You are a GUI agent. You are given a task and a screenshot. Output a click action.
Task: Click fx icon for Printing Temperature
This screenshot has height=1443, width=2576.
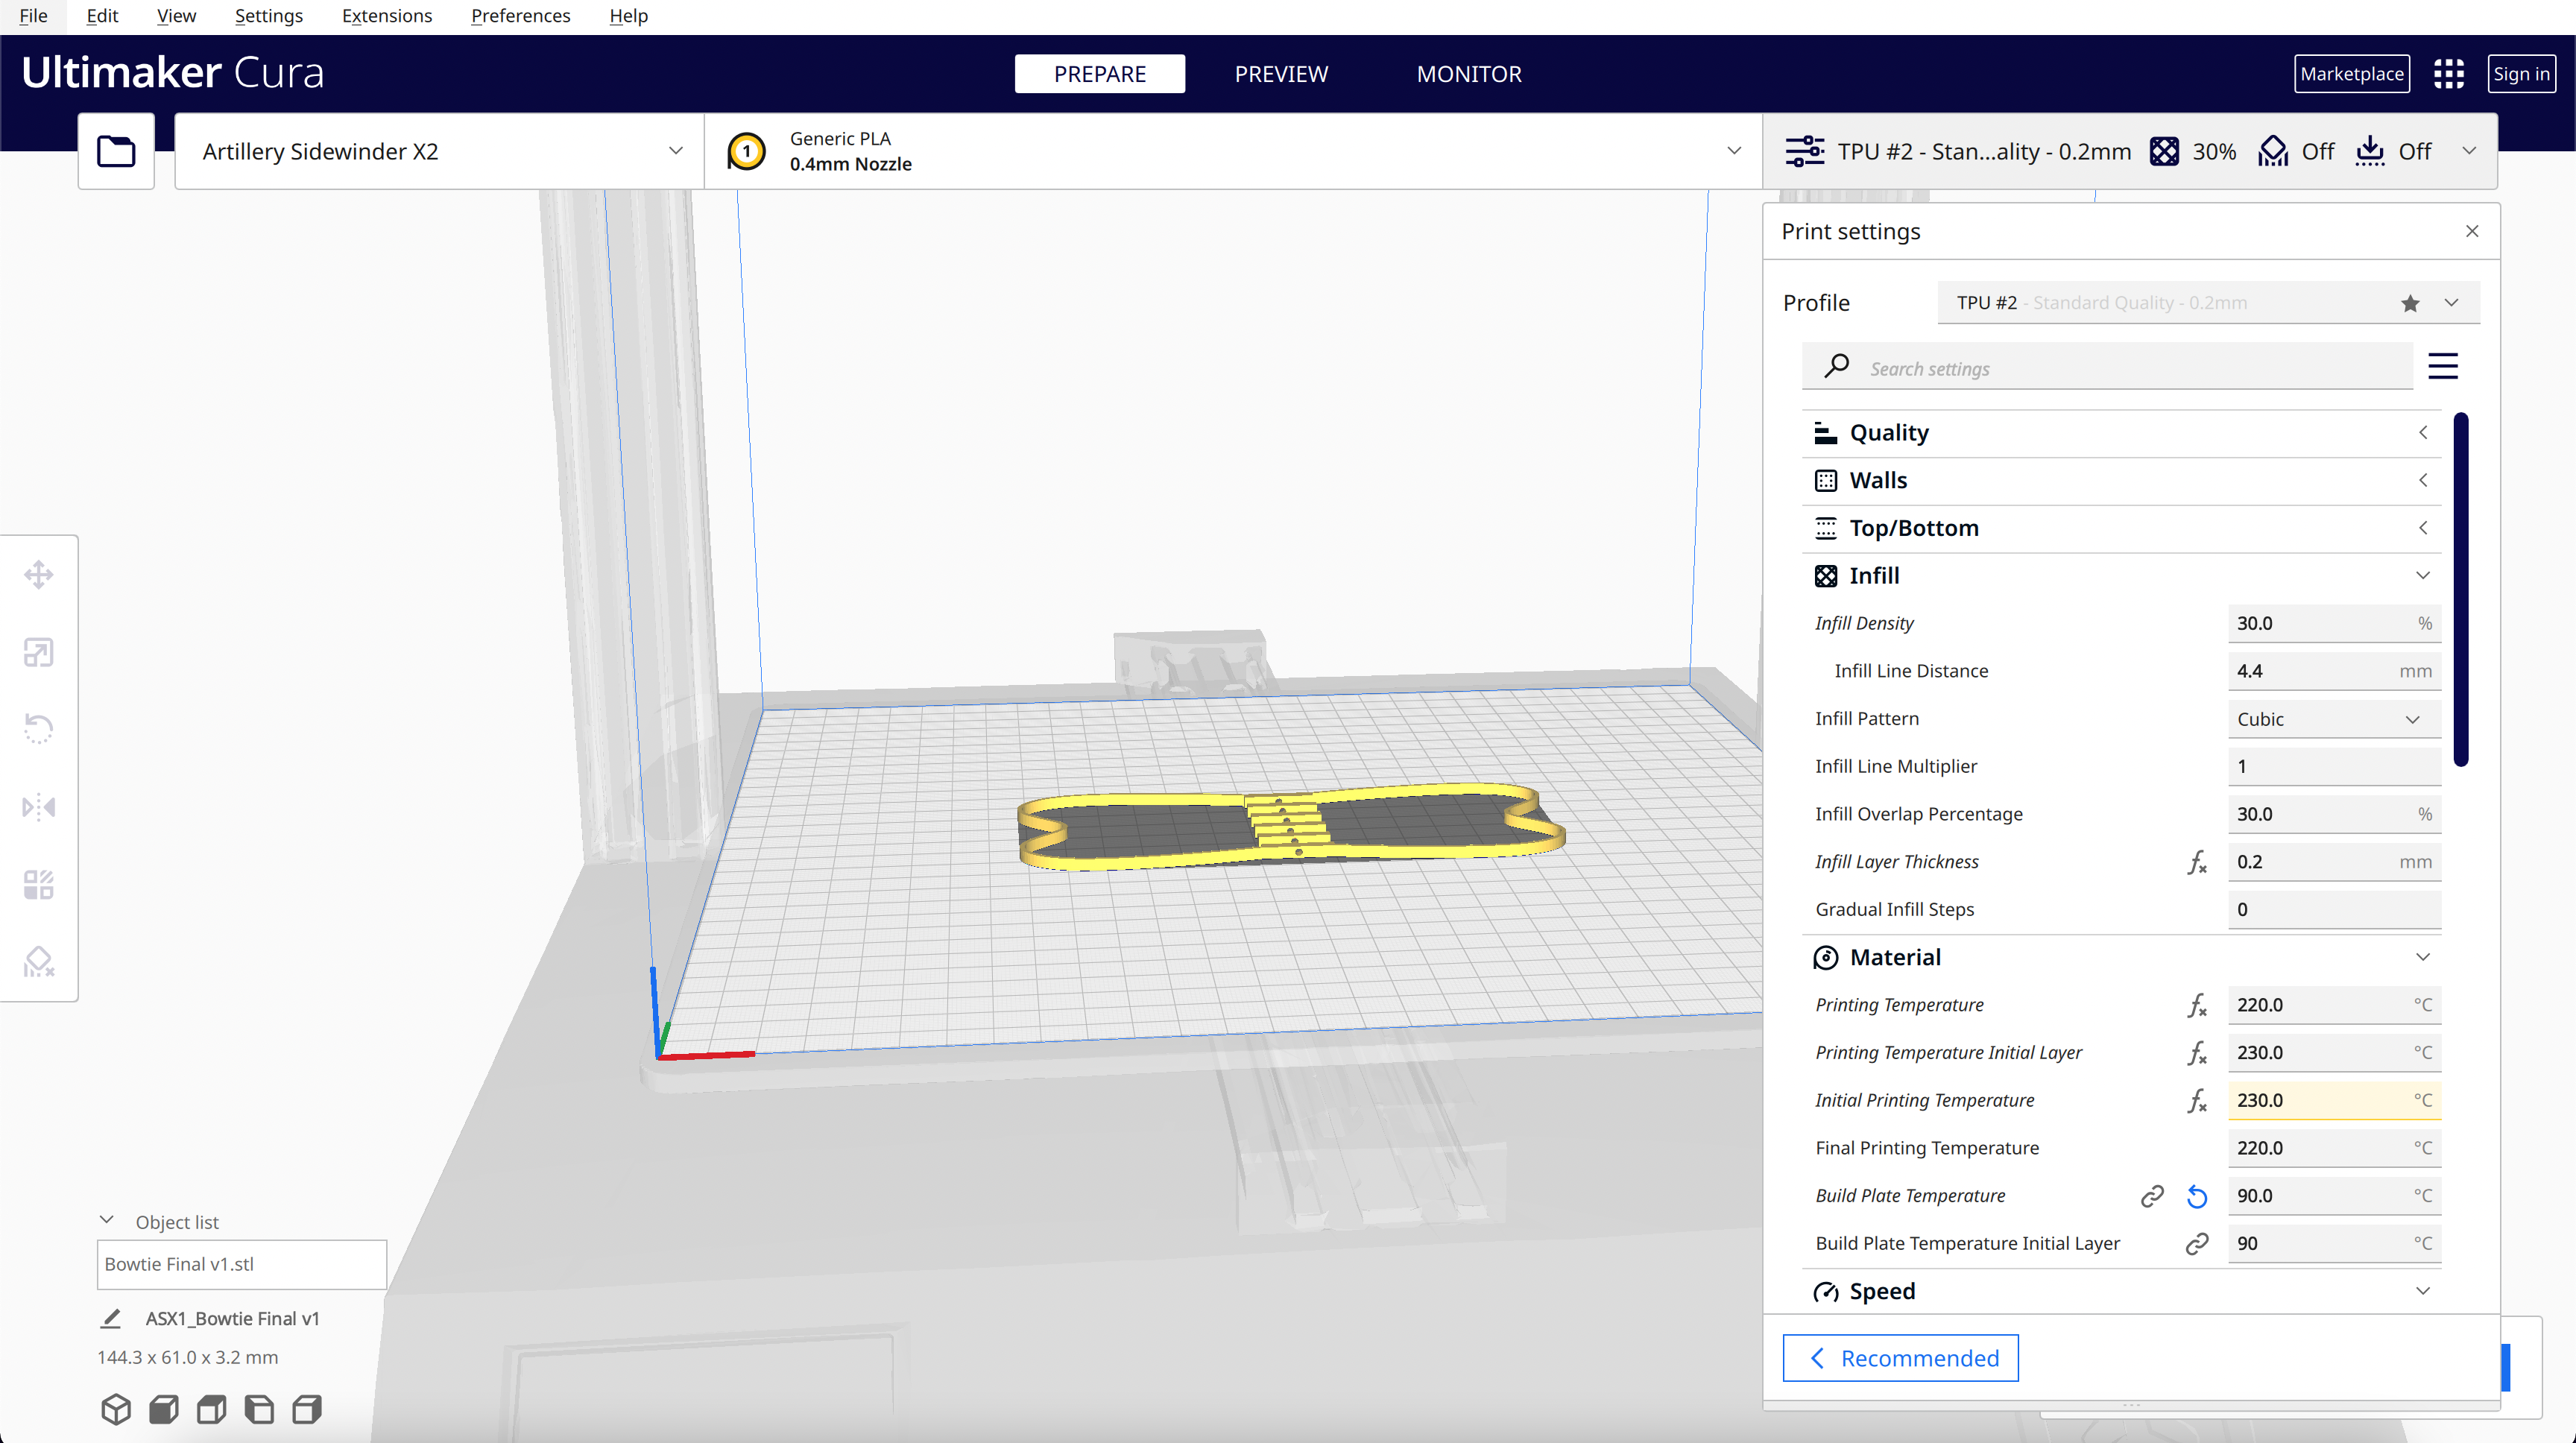[x=2197, y=1005]
